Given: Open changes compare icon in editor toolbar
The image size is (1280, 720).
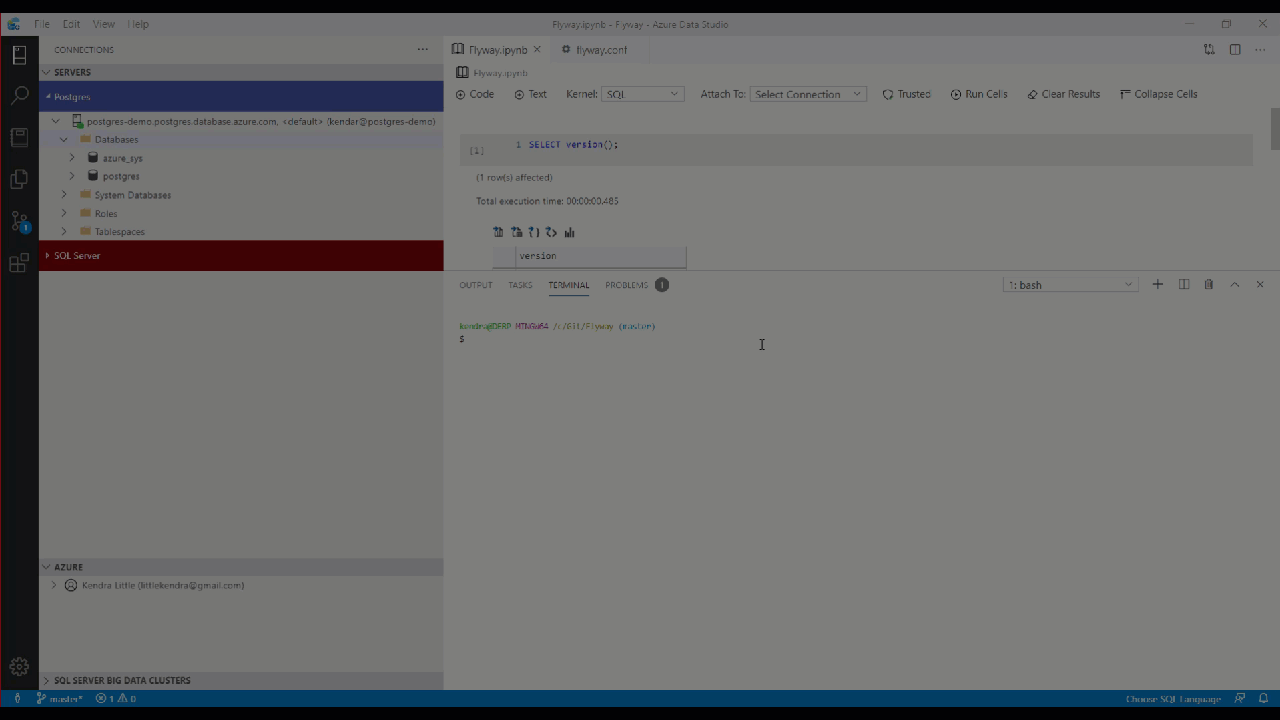Looking at the screenshot, I should click(1209, 49).
